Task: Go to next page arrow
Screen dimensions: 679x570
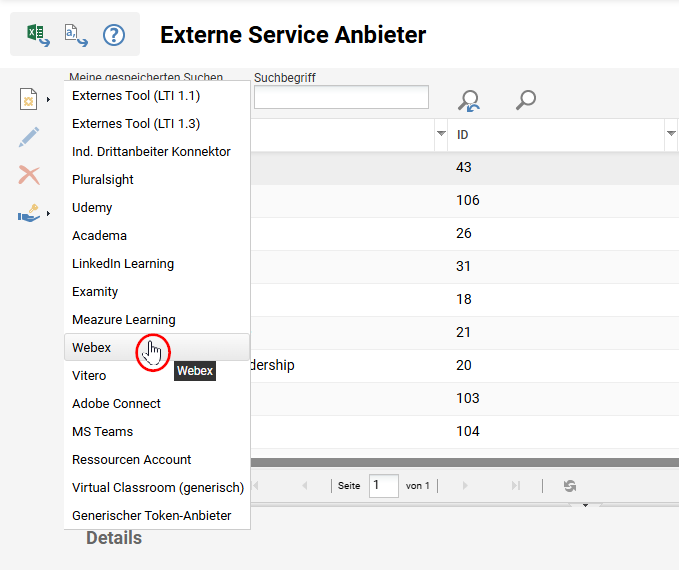Action: 465,486
